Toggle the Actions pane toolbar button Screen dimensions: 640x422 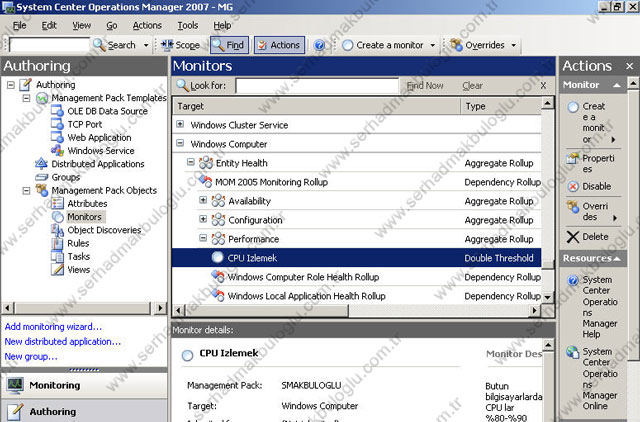280,45
